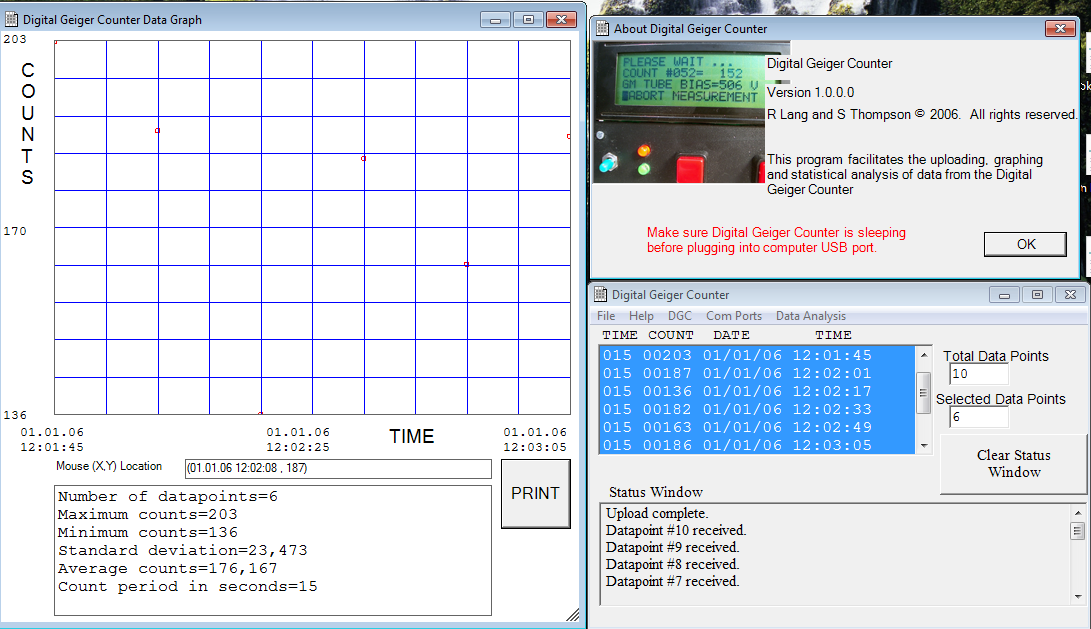The width and height of the screenshot is (1091, 629).
Task: Click the graph data point near count 187
Action: (x=157, y=131)
